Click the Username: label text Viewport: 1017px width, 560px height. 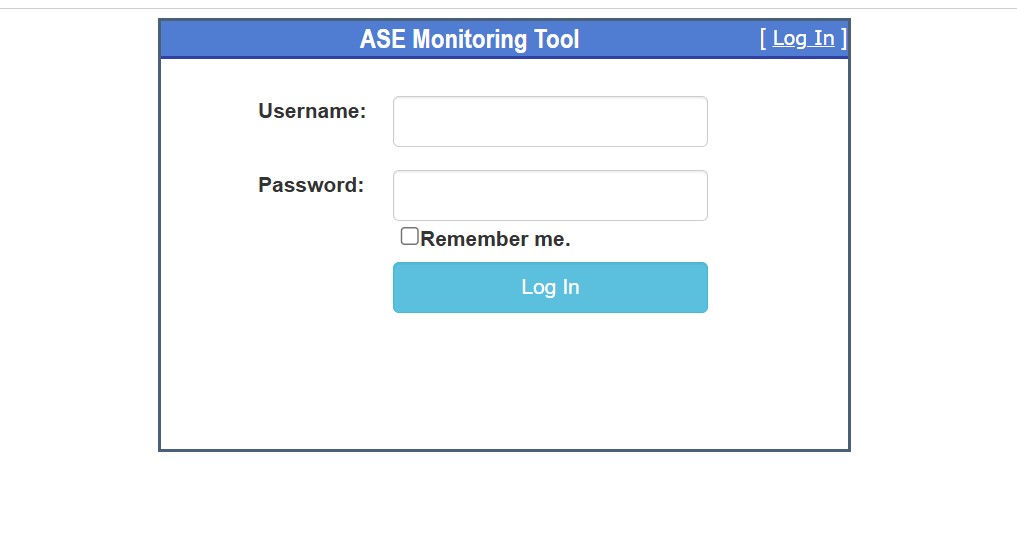[x=312, y=111]
